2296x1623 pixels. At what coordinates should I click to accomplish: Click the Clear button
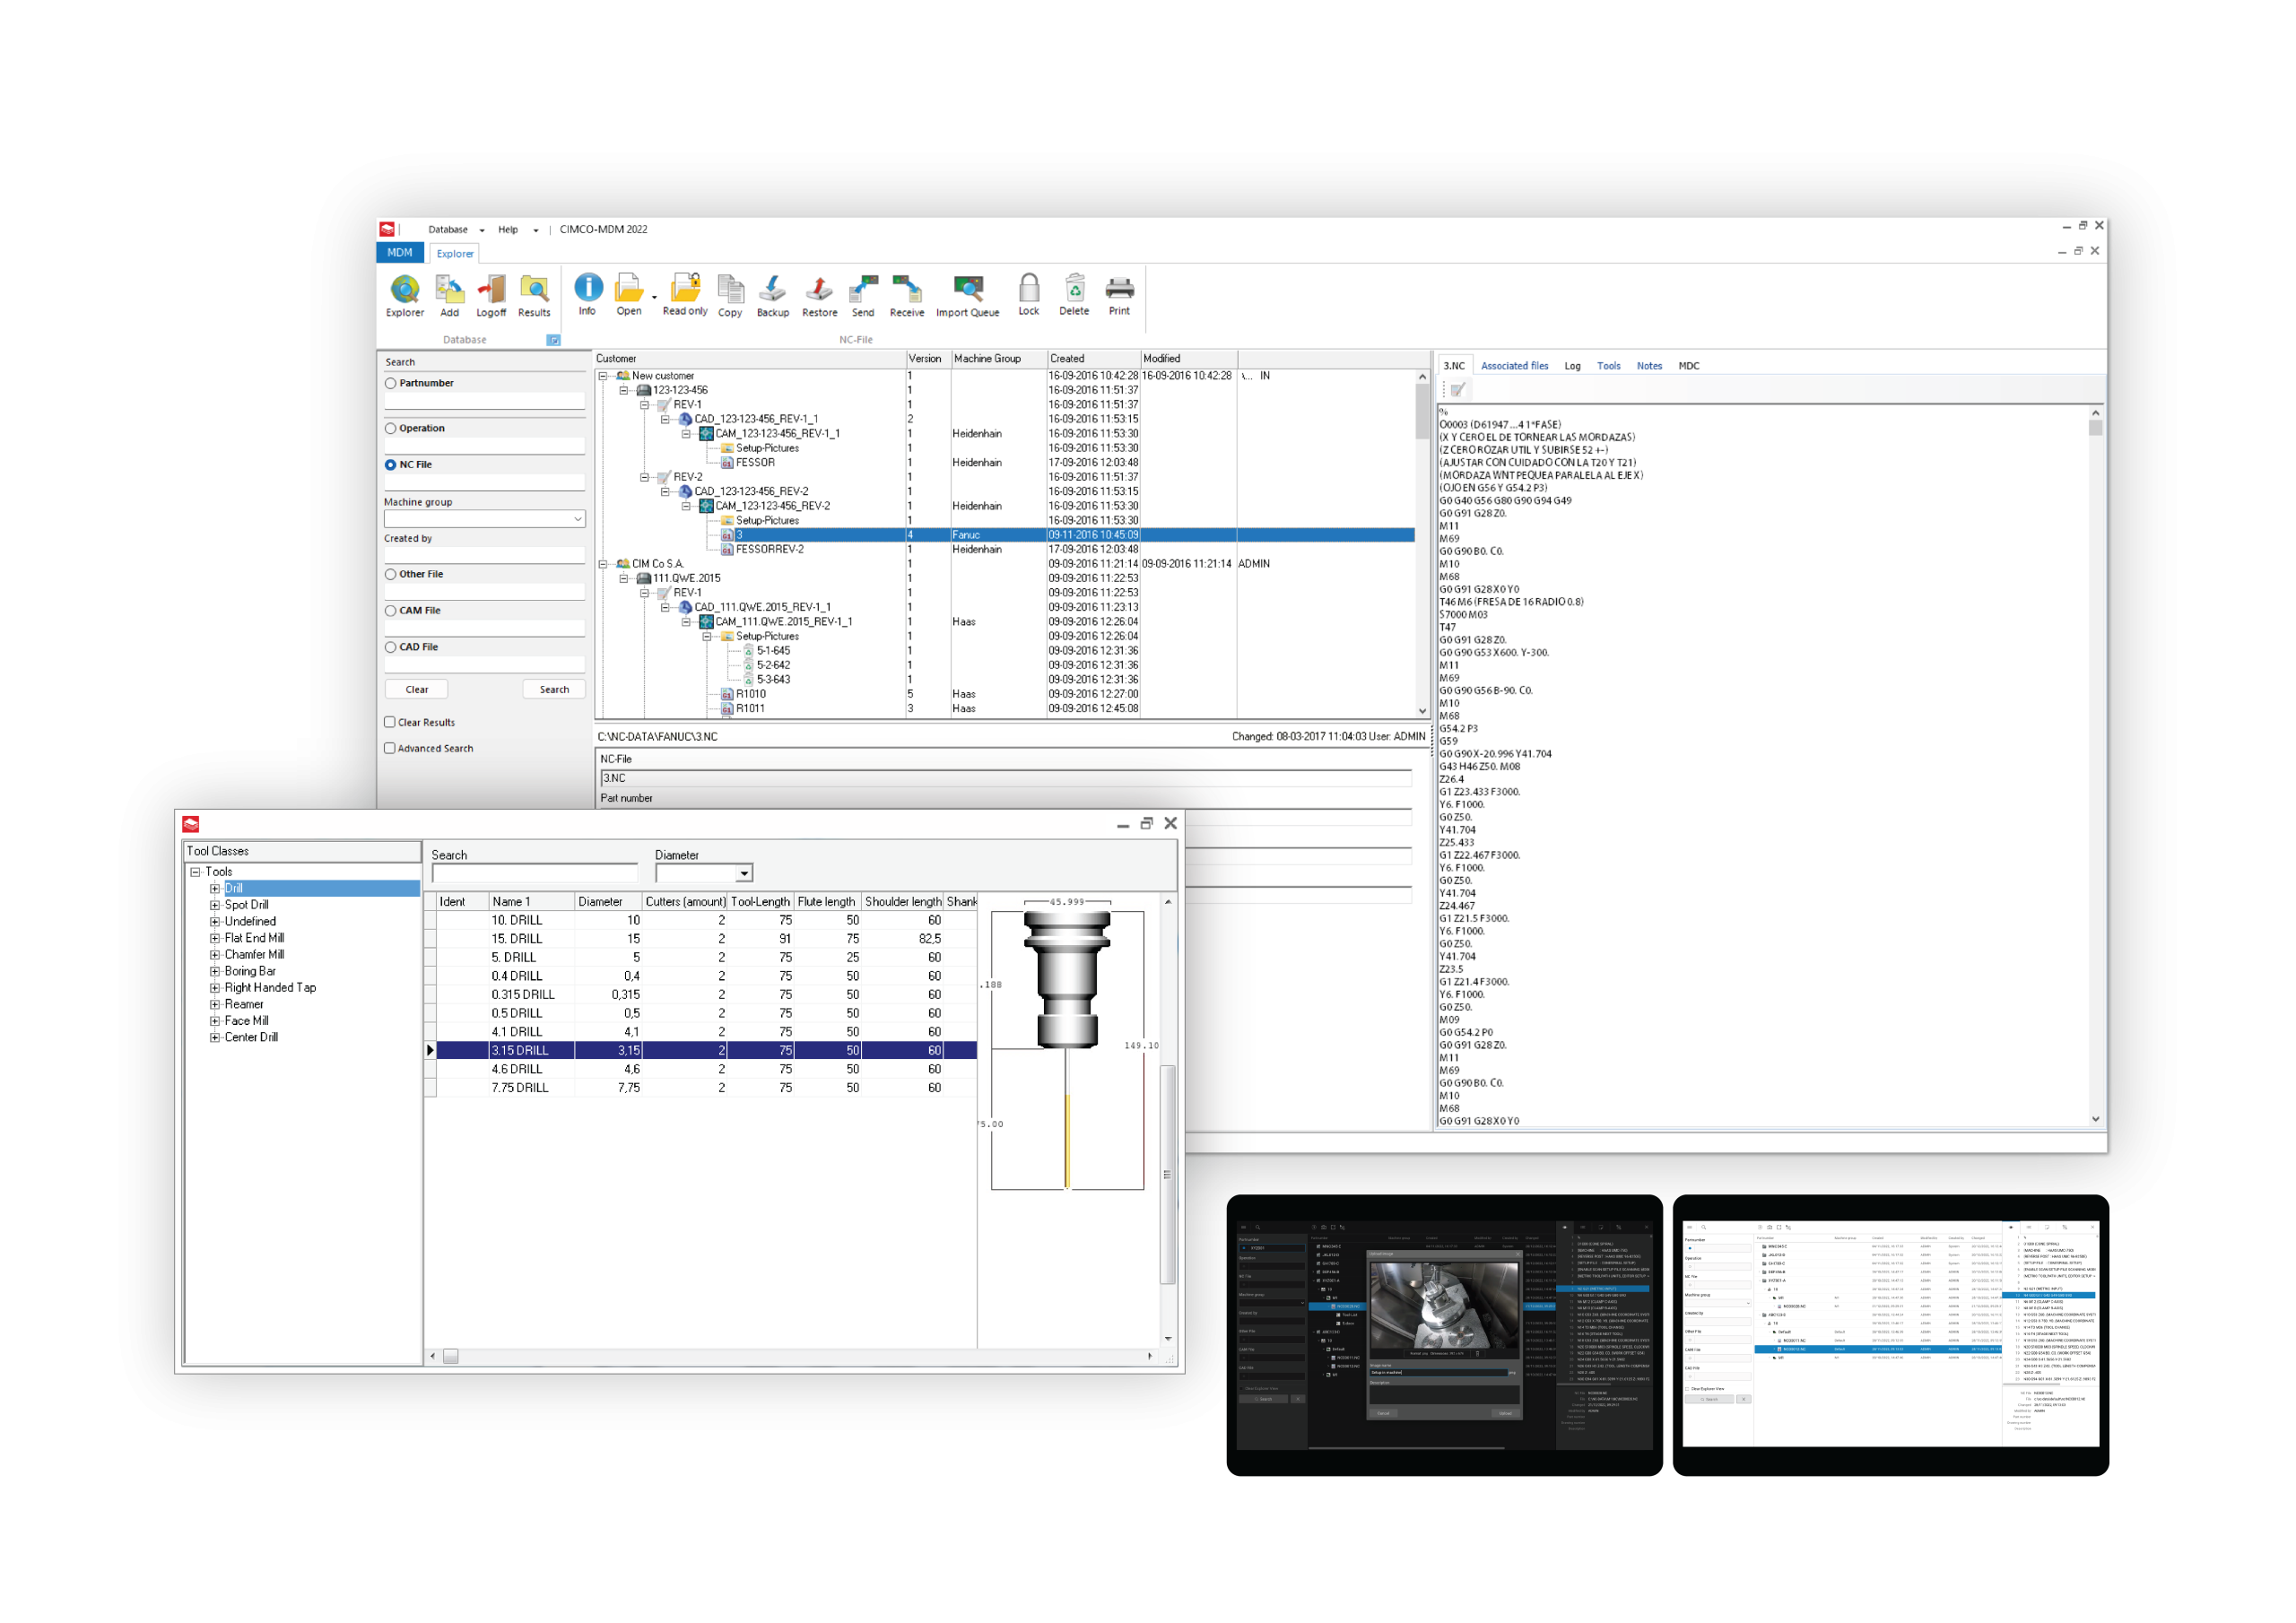(x=417, y=690)
